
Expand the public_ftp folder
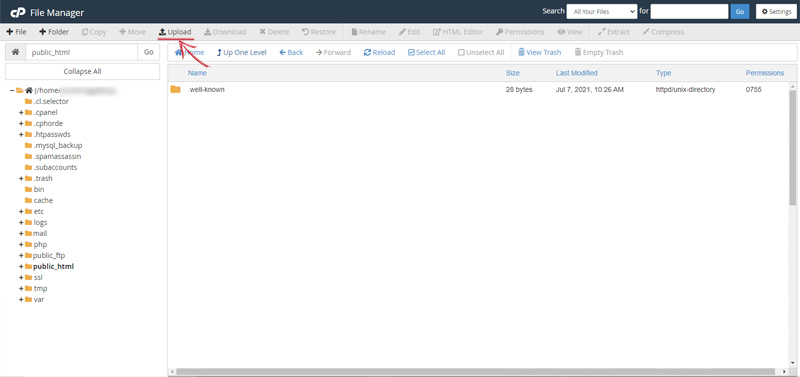tap(21, 256)
